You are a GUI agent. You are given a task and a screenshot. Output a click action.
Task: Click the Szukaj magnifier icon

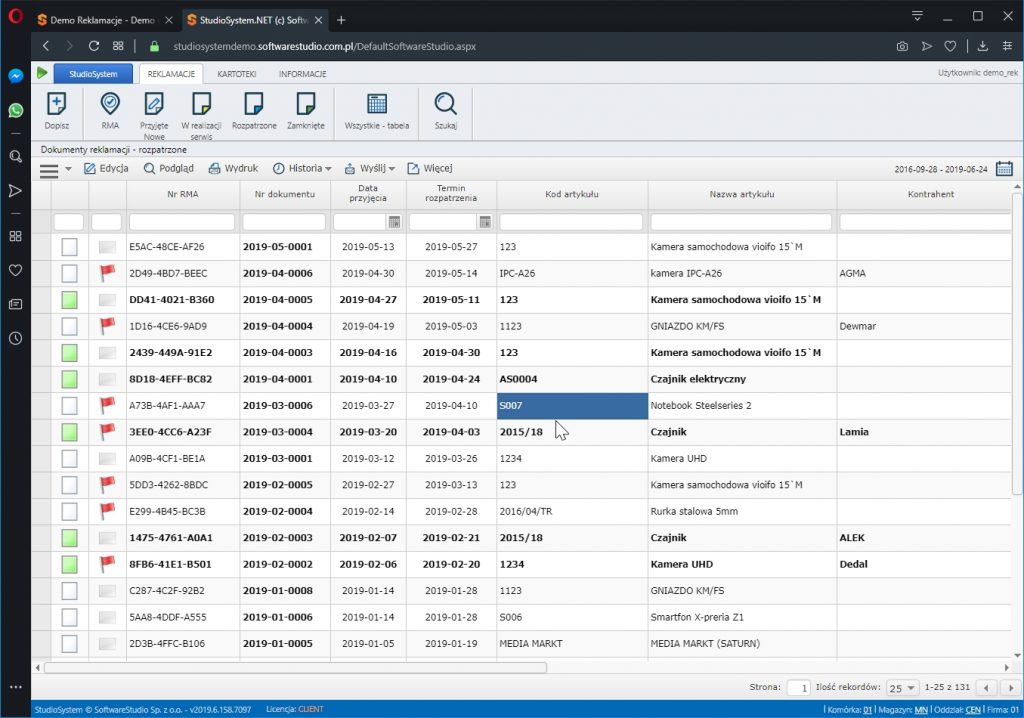pyautogui.click(x=445, y=103)
